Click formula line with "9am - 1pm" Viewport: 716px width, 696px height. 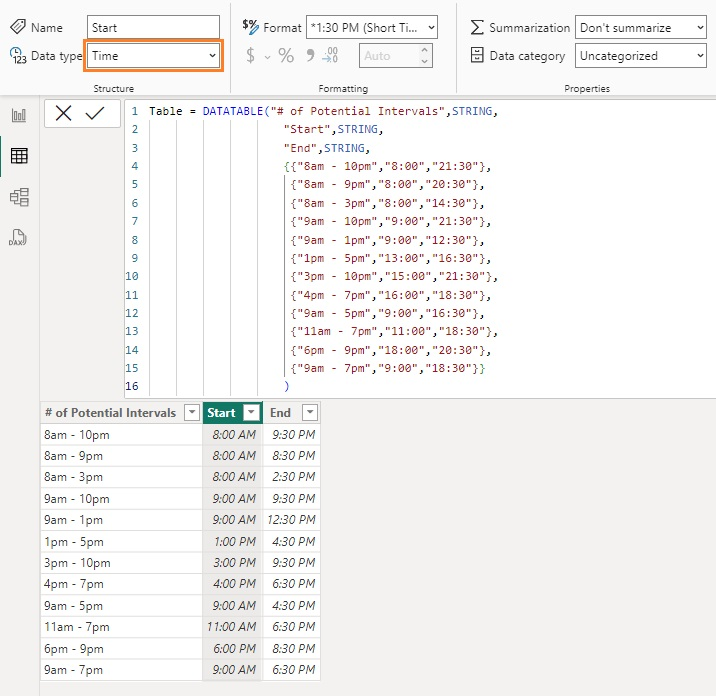click(387, 240)
